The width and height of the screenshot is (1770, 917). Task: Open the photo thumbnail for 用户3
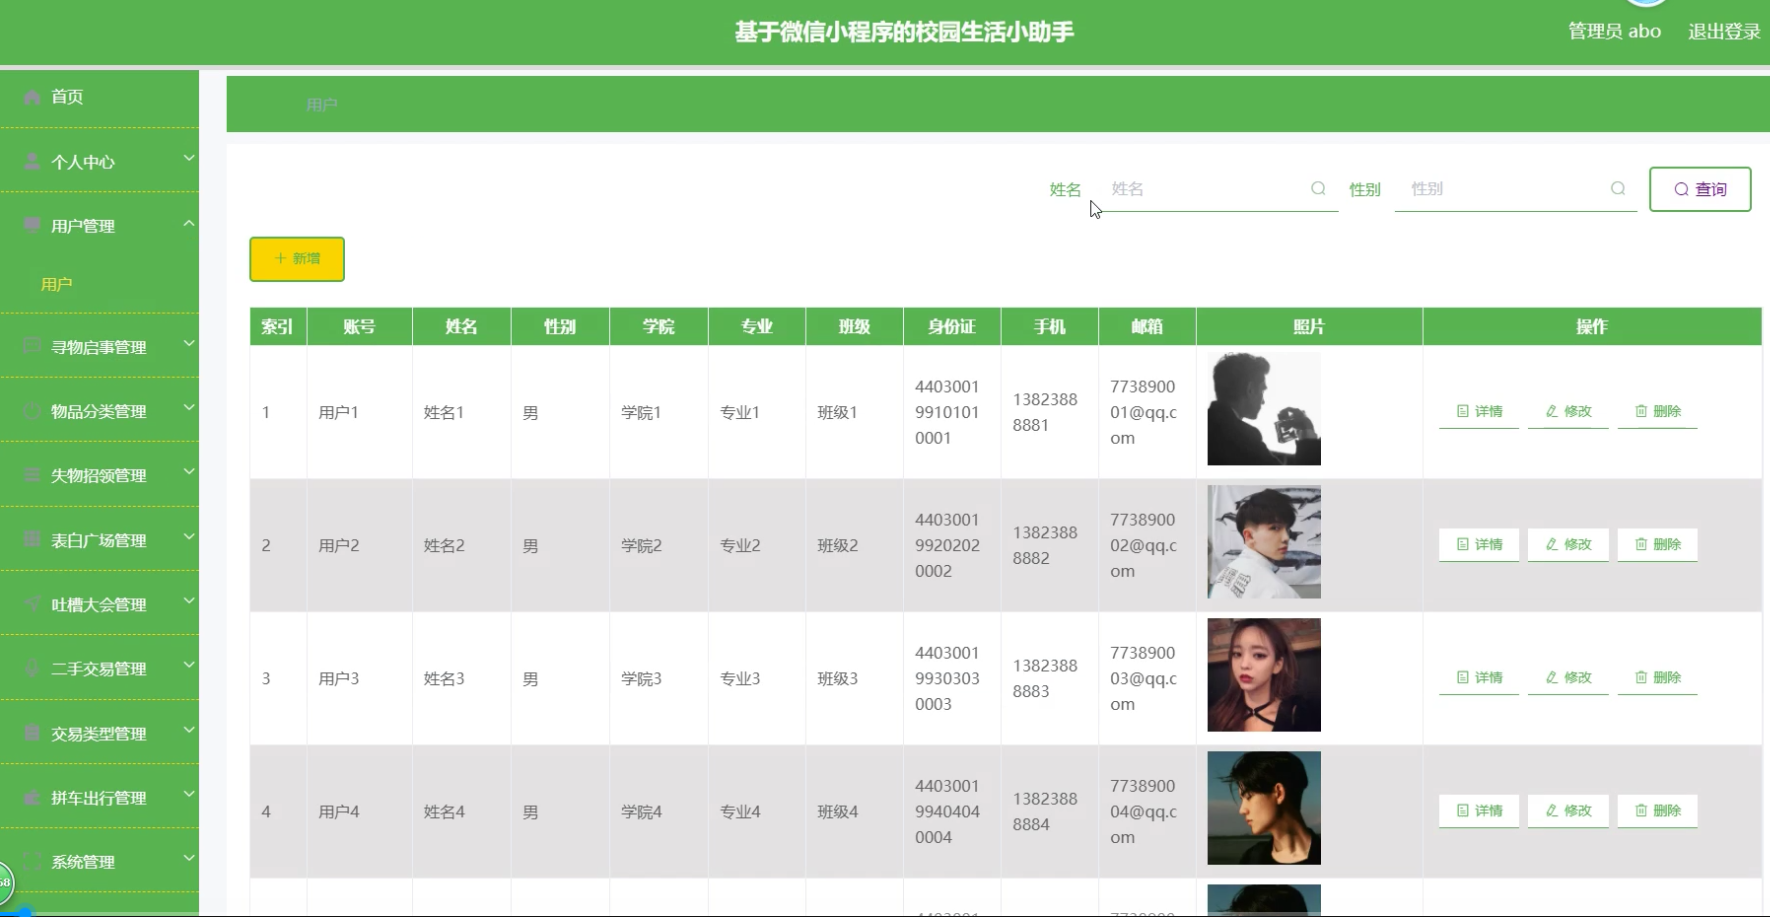click(1264, 675)
